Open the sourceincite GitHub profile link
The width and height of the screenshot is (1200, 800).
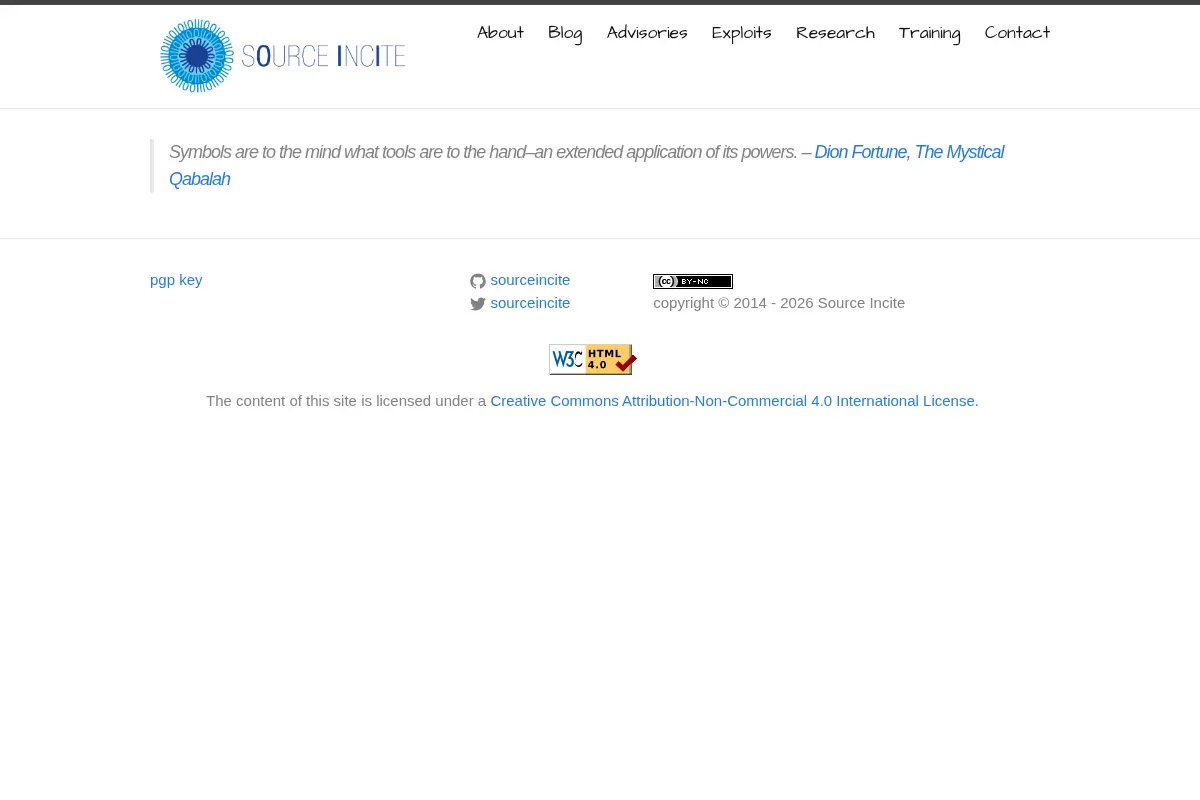[x=530, y=280]
